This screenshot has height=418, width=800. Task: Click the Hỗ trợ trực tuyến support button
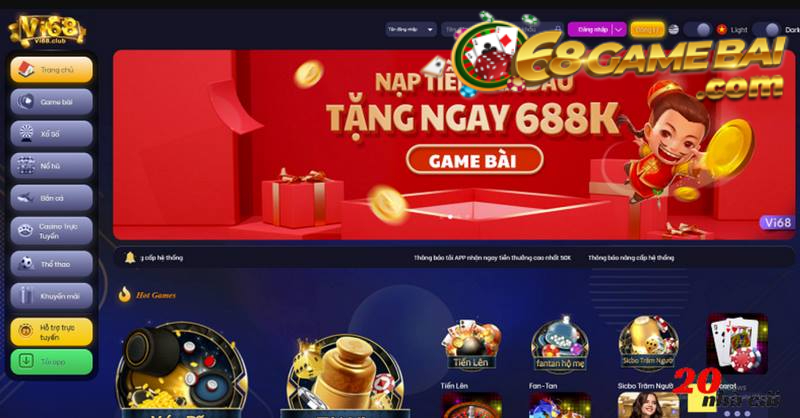coord(52,332)
